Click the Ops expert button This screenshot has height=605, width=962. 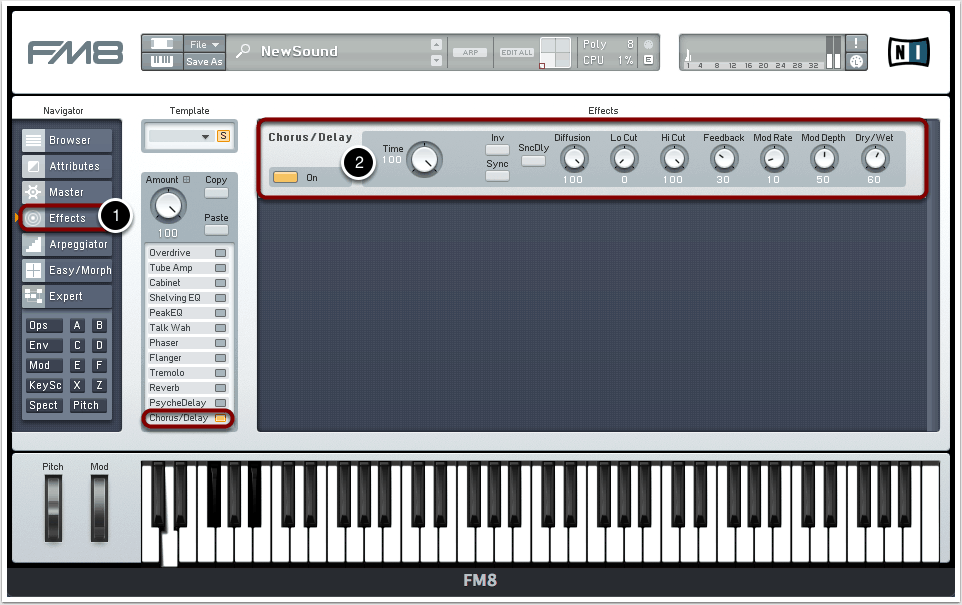click(x=44, y=325)
